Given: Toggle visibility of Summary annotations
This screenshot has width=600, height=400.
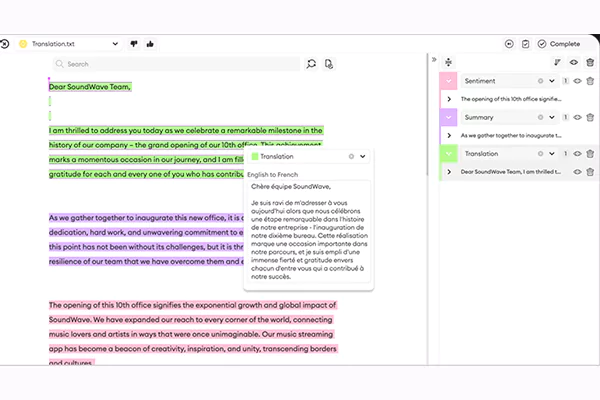Looking at the screenshot, I should coord(576,117).
